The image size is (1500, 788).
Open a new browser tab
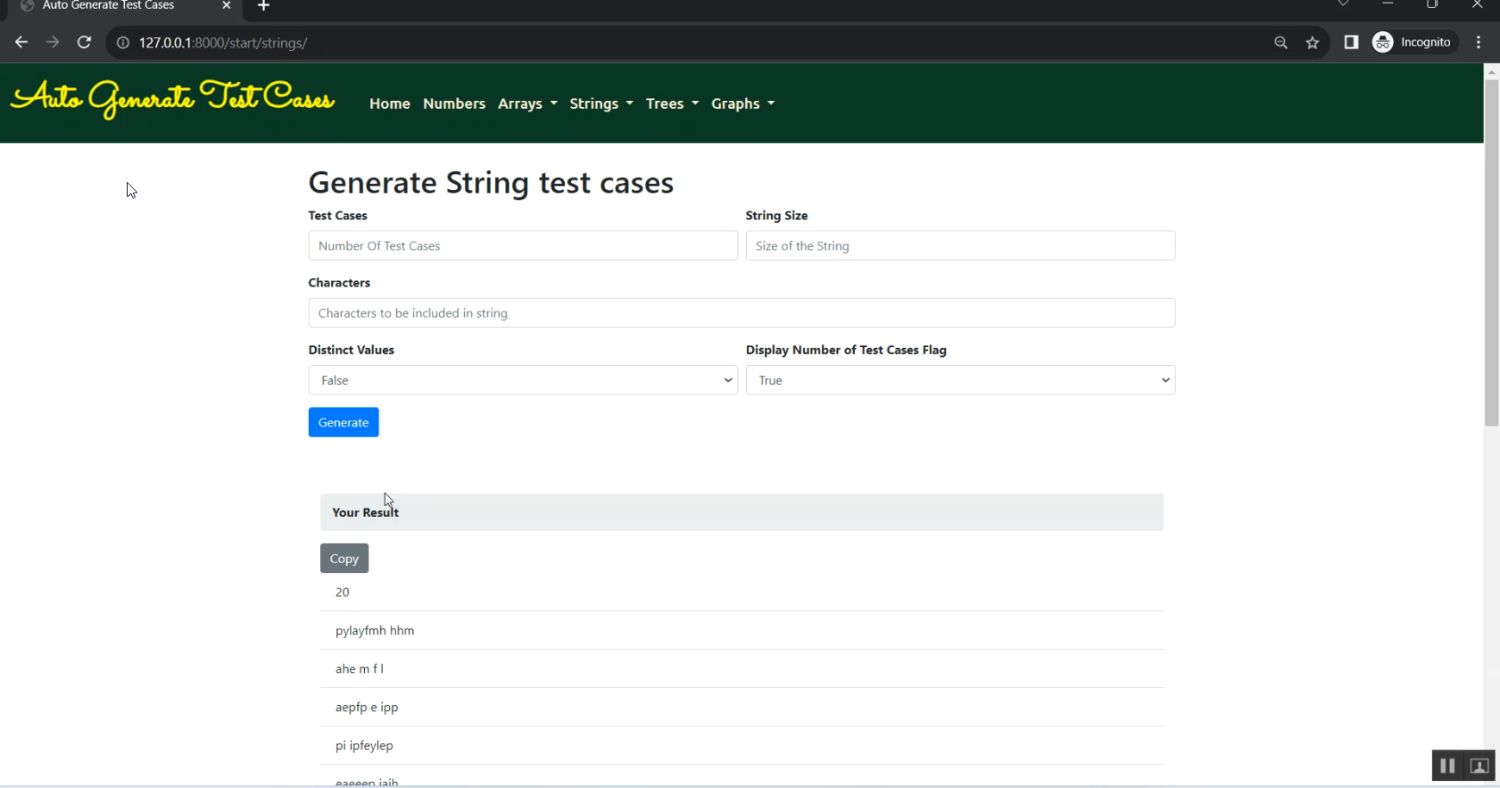coord(263,6)
